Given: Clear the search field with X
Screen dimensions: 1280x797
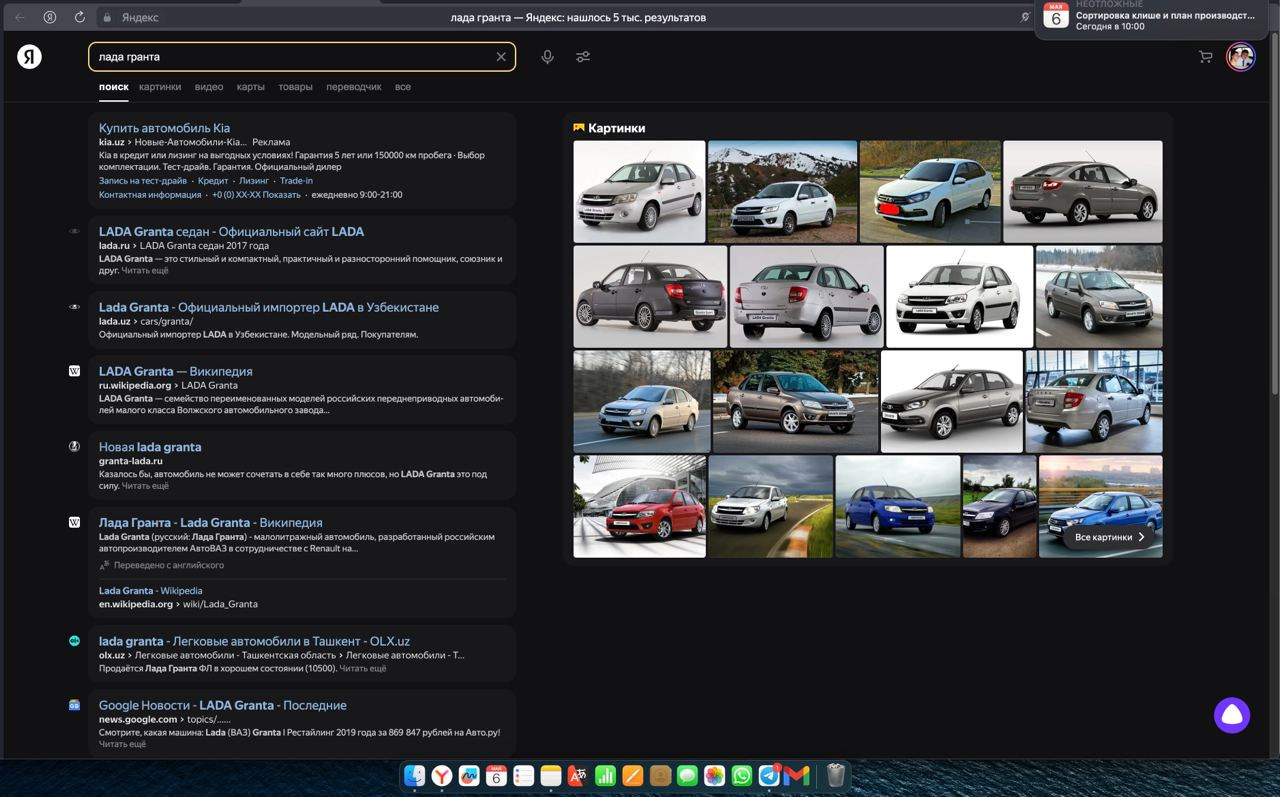Looking at the screenshot, I should (501, 57).
